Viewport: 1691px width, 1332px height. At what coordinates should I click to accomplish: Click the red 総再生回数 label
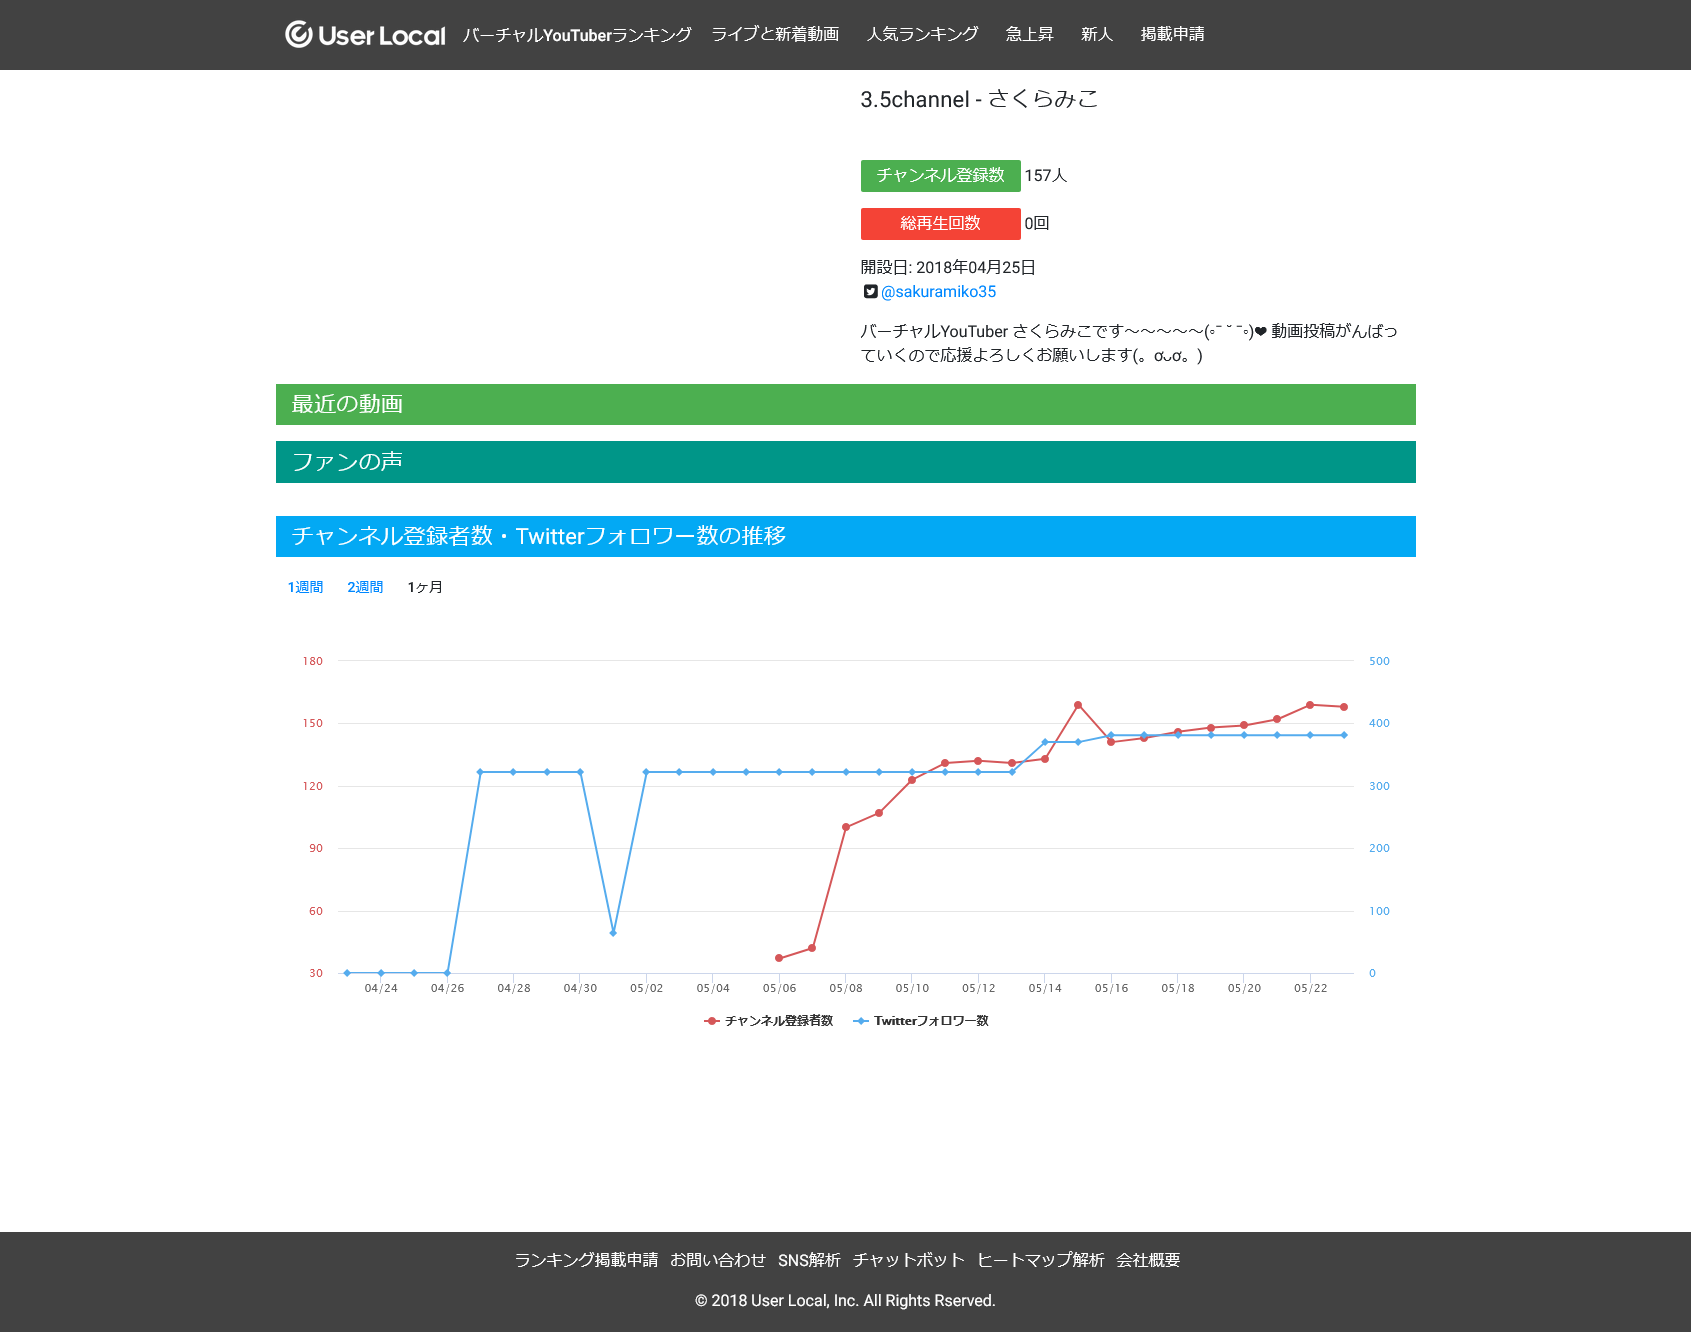coord(940,224)
